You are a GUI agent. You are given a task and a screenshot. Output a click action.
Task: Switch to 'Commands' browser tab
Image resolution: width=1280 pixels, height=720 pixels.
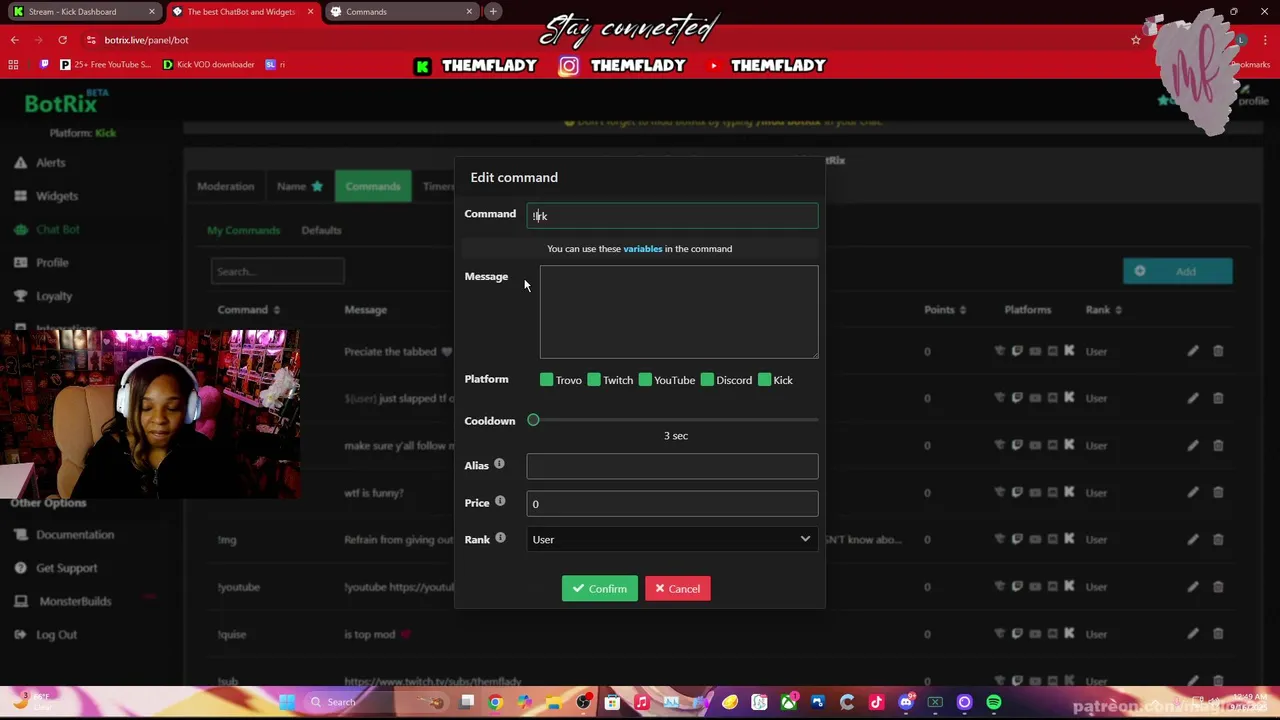coord(402,12)
